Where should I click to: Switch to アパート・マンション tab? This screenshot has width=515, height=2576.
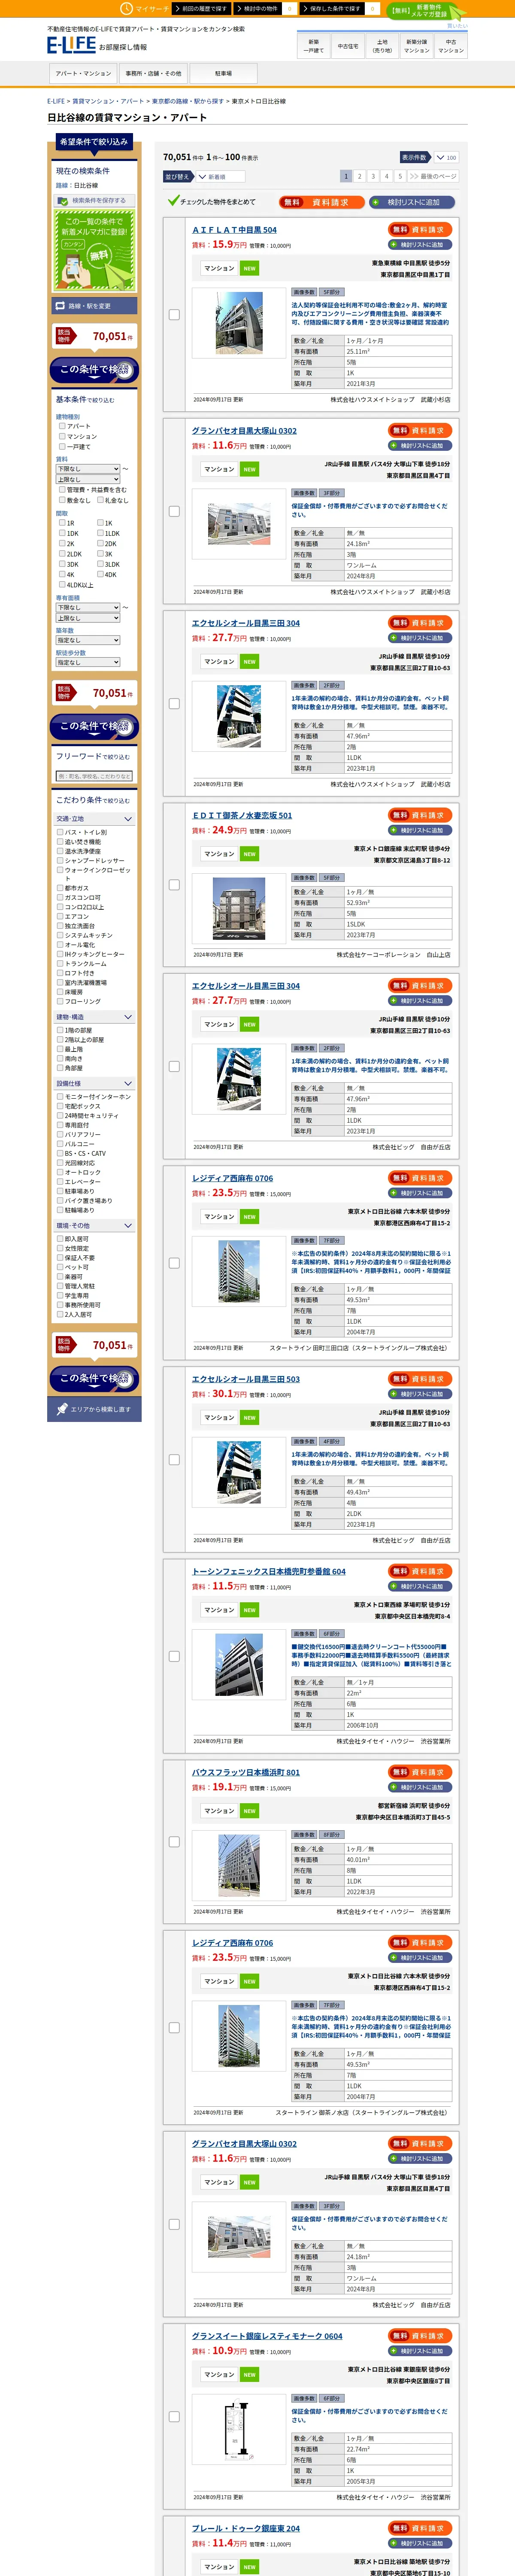tap(83, 74)
